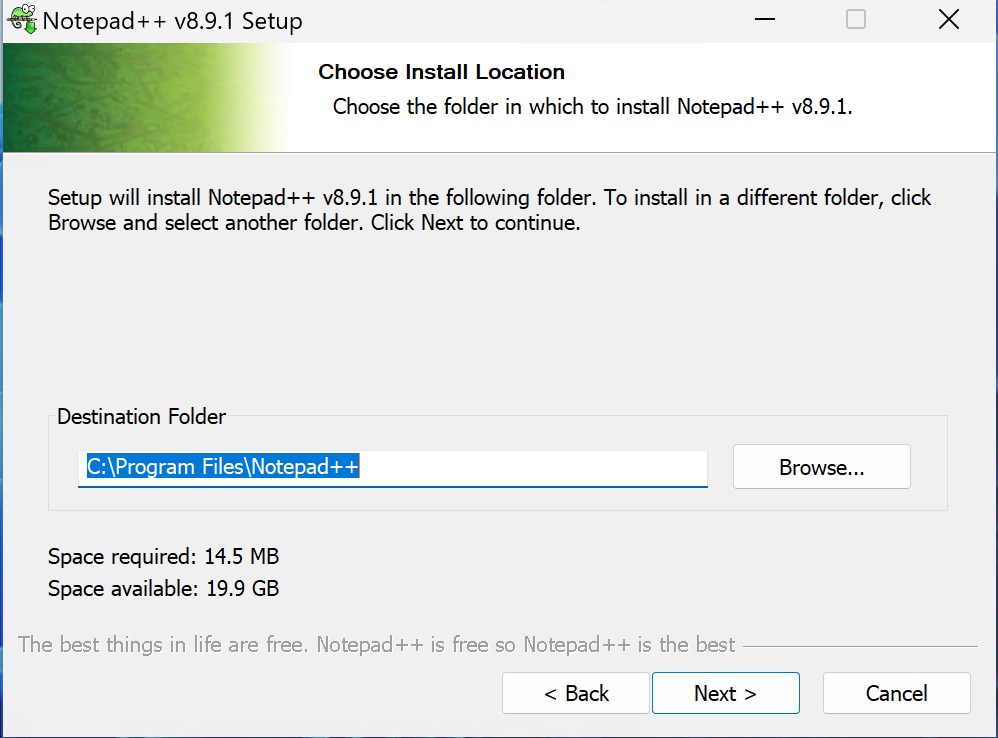Click the 'Choose the folder in which' subtitle

pyautogui.click(x=593, y=107)
